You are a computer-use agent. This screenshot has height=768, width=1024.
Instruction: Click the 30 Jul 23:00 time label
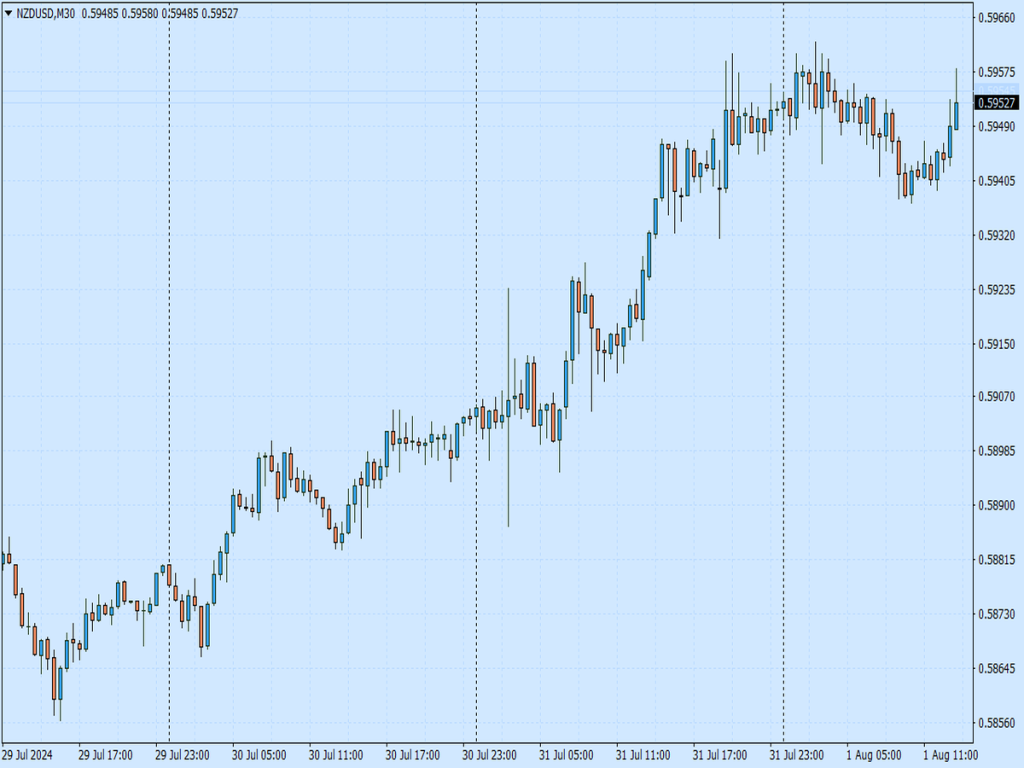[489, 754]
